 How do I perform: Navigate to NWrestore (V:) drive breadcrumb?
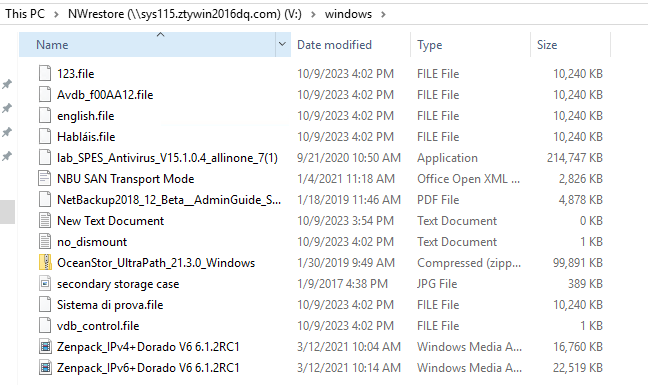[x=185, y=14]
